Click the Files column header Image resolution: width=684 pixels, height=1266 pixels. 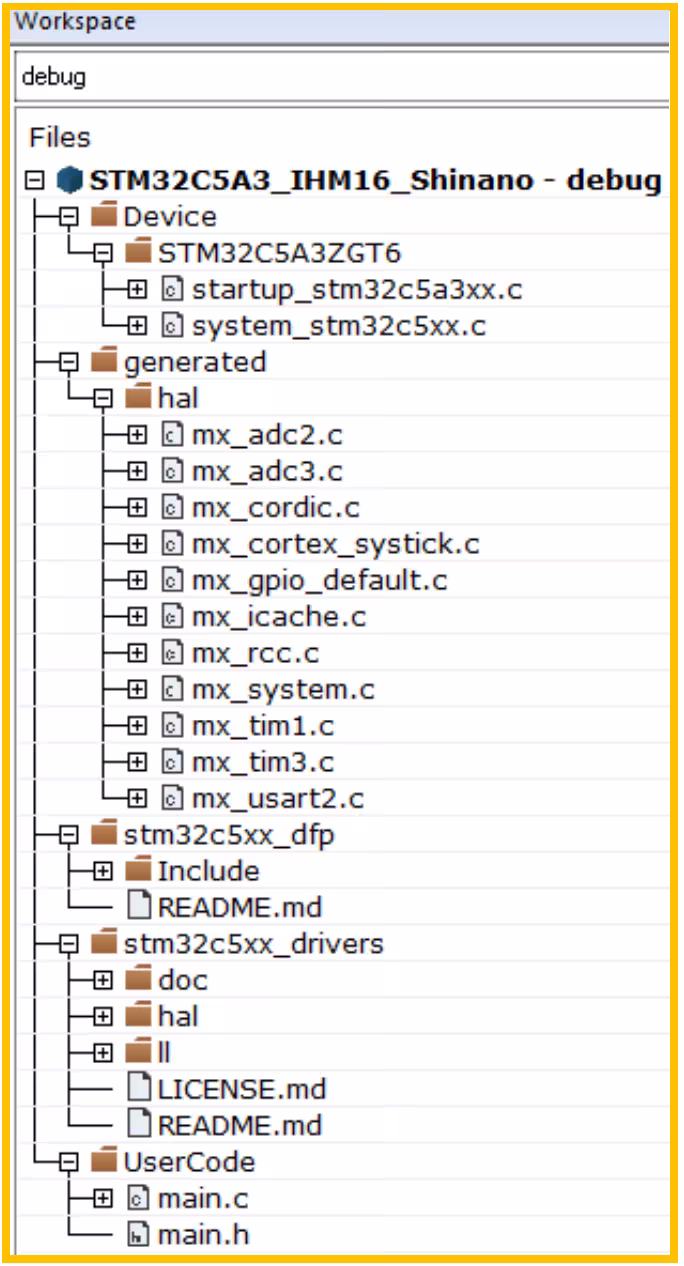[x=60, y=137]
